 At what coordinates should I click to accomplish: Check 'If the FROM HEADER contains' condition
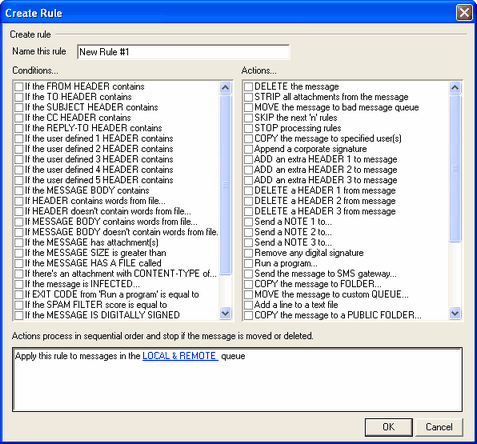point(19,87)
